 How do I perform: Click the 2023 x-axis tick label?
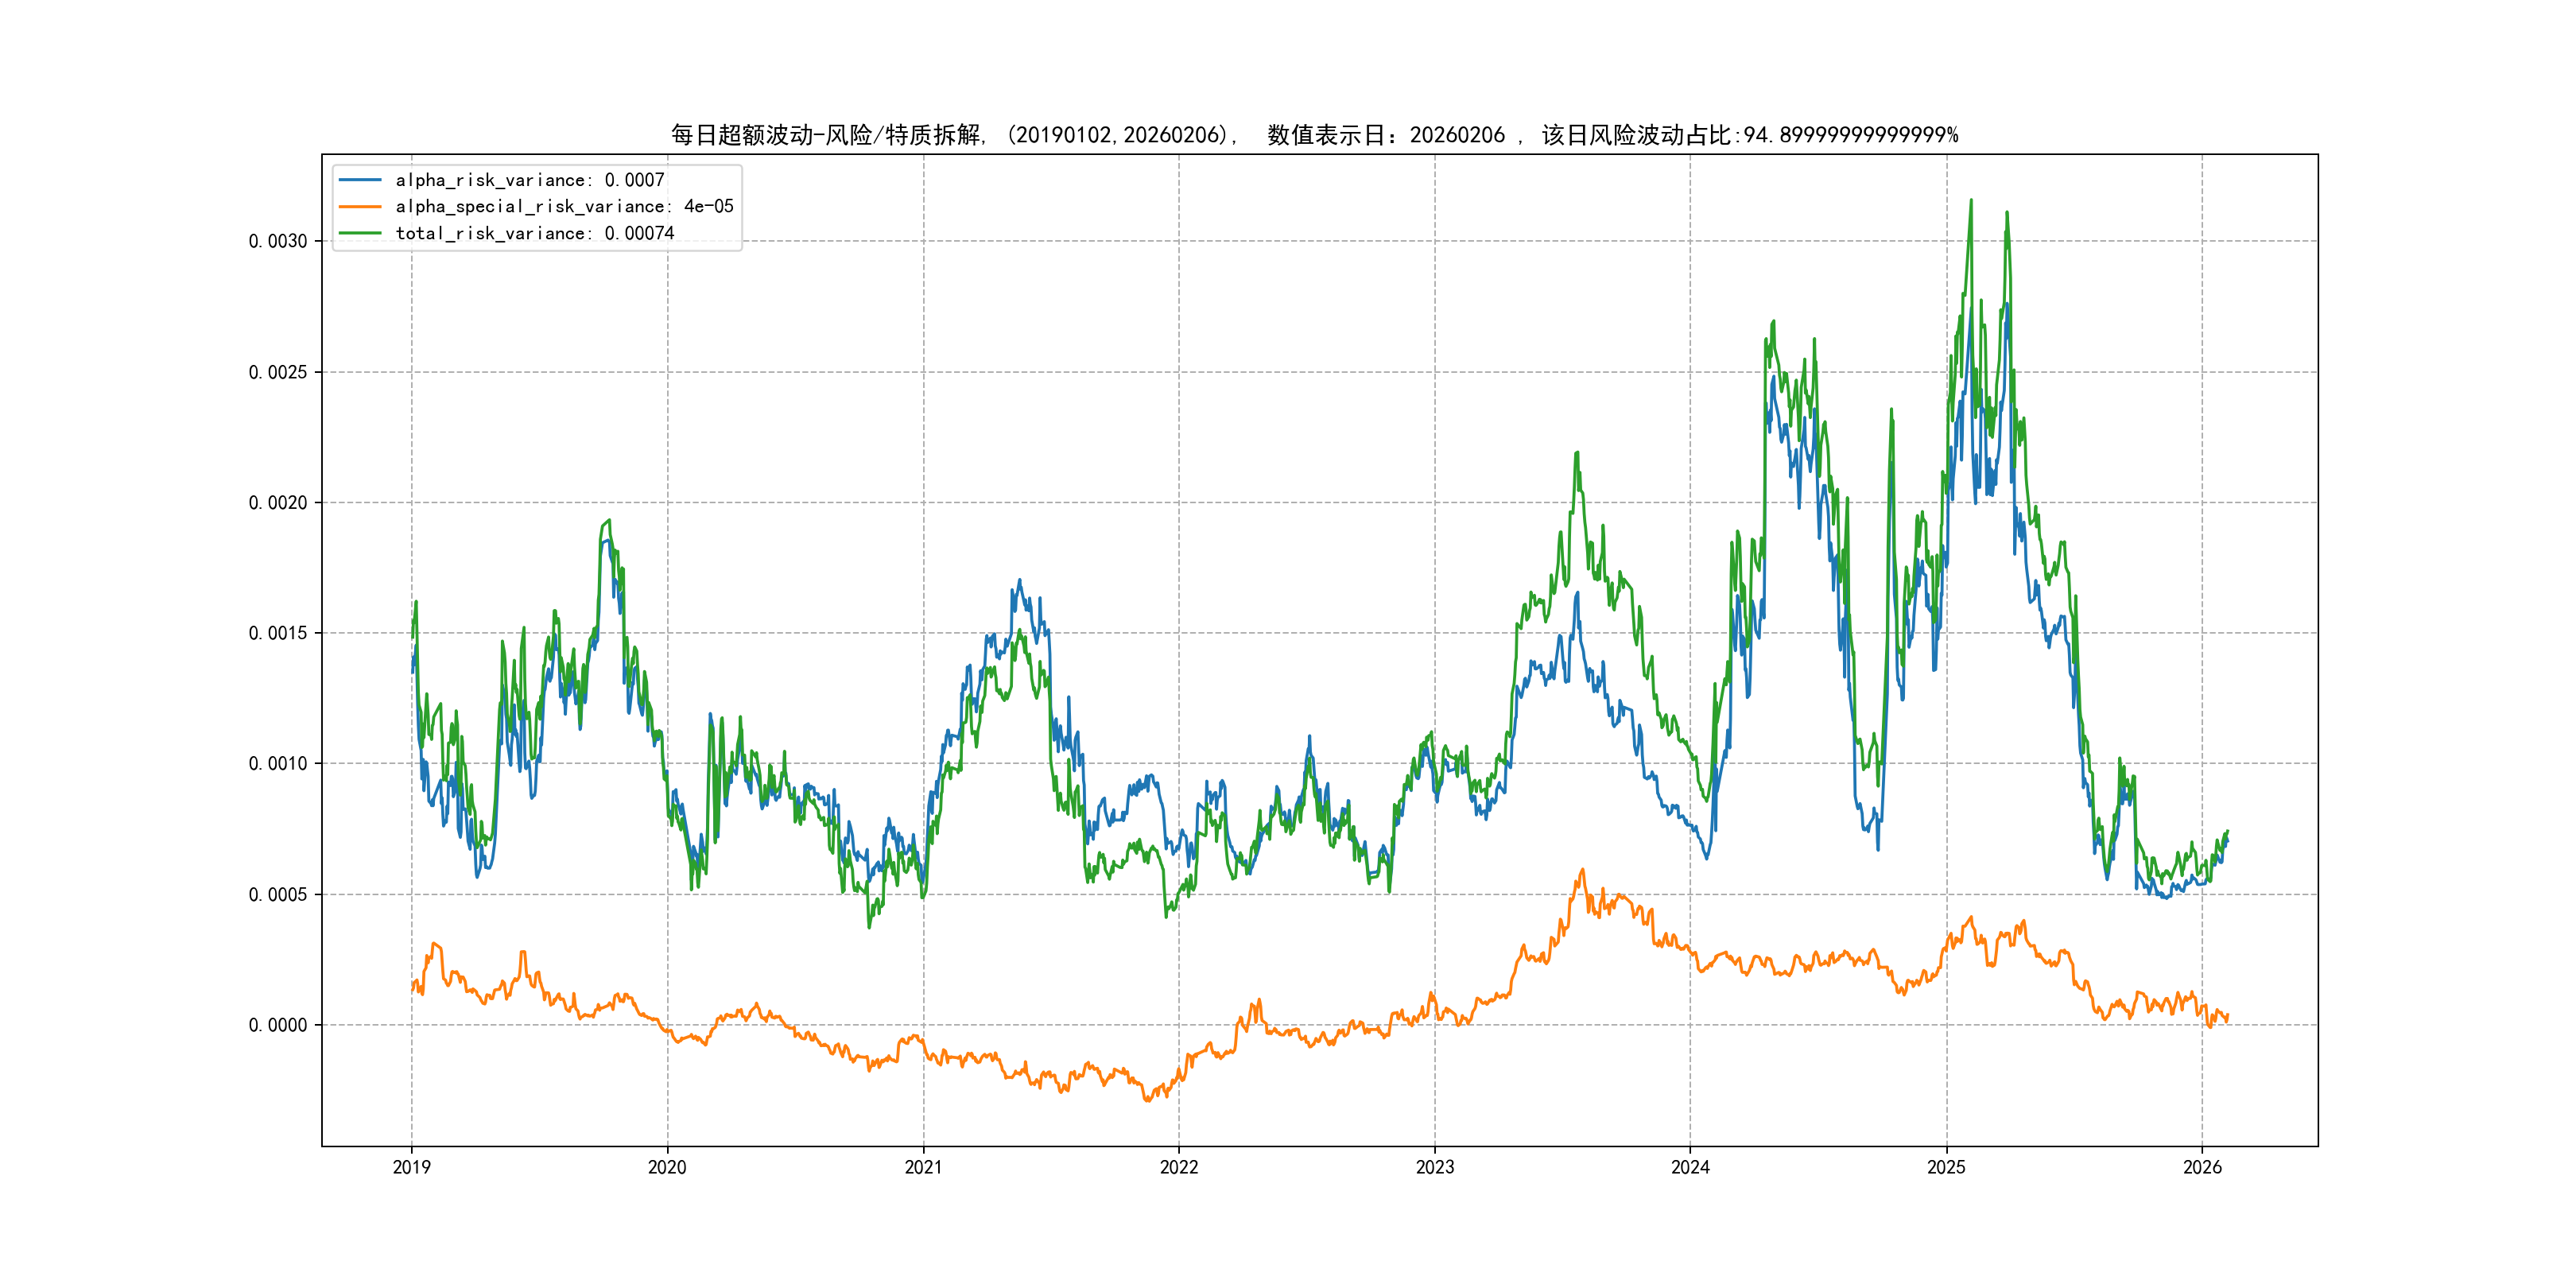point(1434,1167)
